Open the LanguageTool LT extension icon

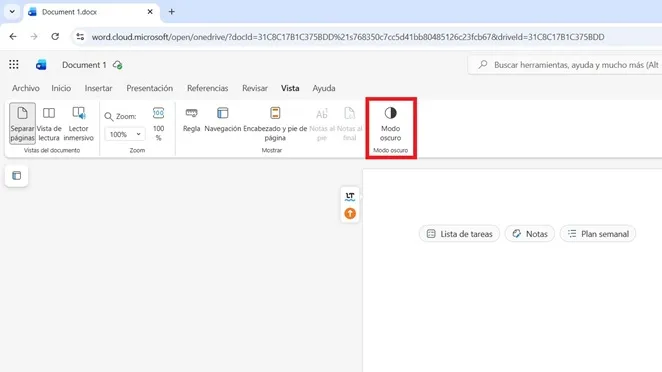[350, 196]
